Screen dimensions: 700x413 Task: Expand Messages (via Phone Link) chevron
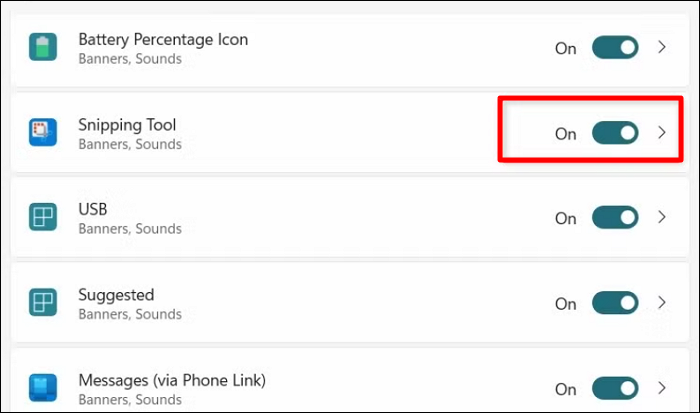pyautogui.click(x=661, y=388)
